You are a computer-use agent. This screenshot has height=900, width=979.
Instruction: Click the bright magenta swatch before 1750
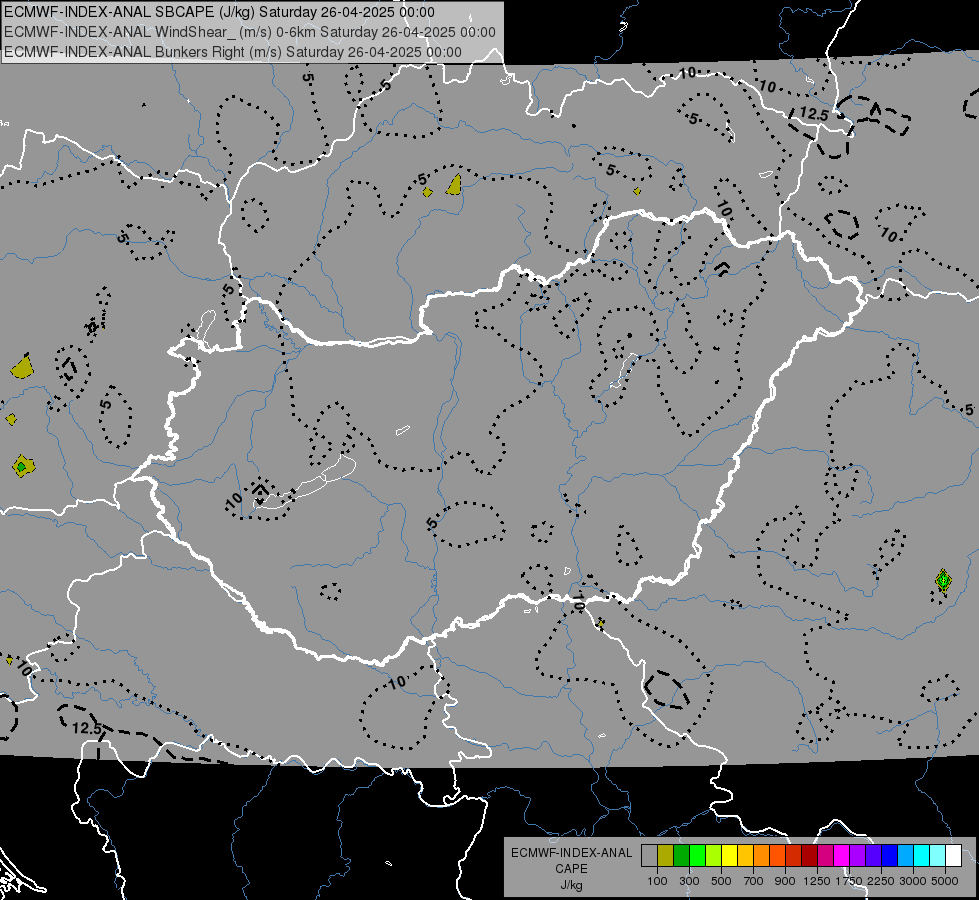(x=842, y=856)
